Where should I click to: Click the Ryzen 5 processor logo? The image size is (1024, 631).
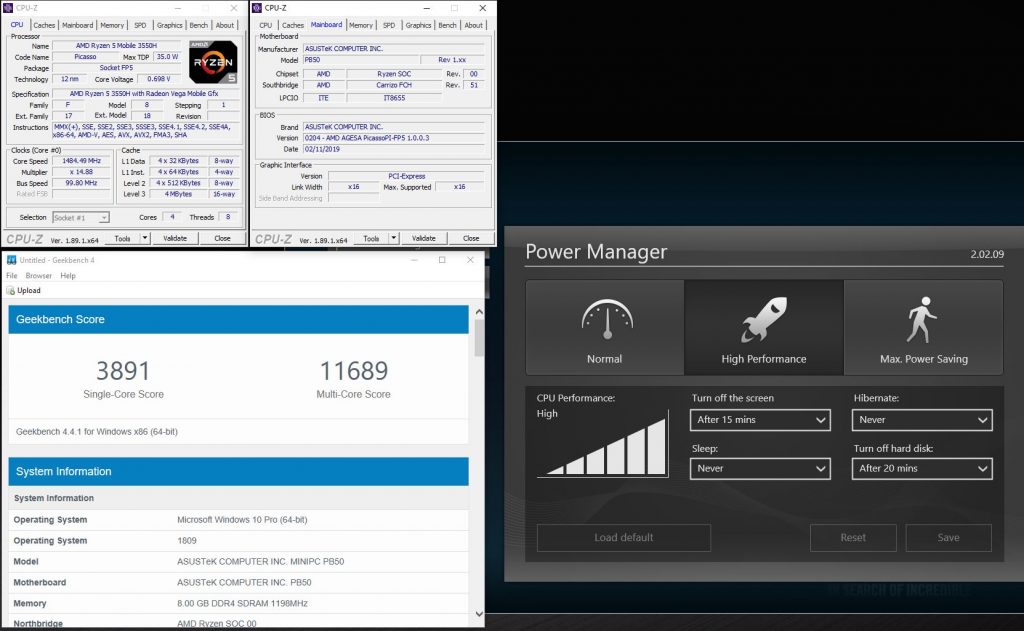pos(212,62)
